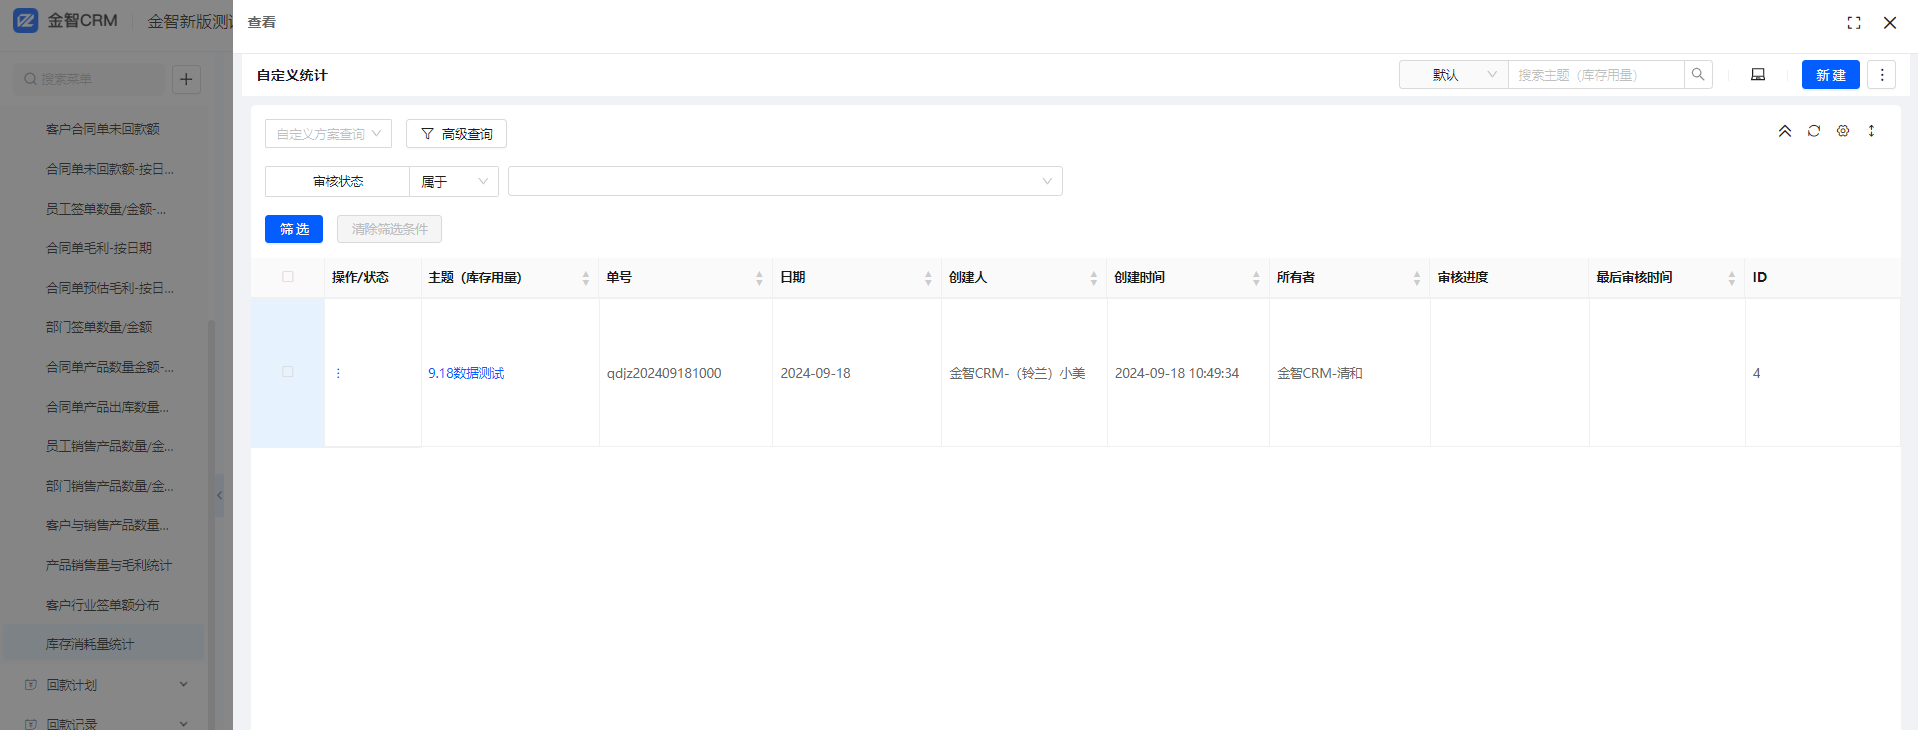Viewport: 1918px width, 730px height.
Task: Open the three-dot more options menu
Action: pyautogui.click(x=1881, y=75)
